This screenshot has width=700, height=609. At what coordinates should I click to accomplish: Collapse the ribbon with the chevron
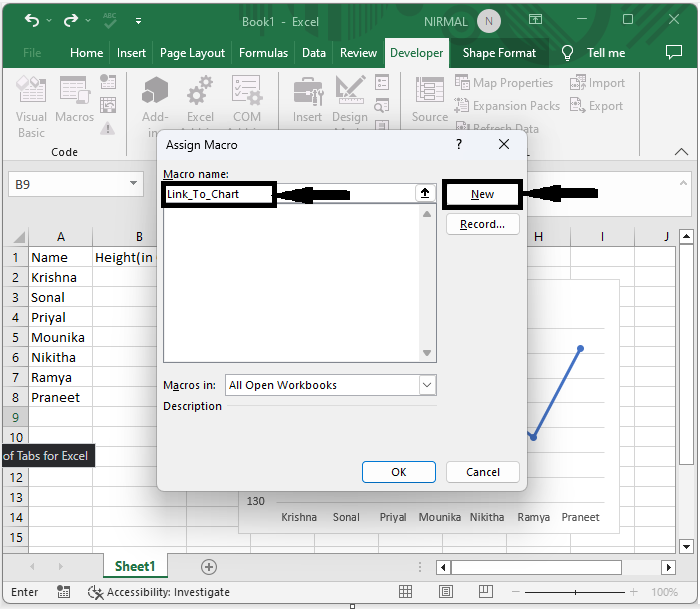(681, 151)
